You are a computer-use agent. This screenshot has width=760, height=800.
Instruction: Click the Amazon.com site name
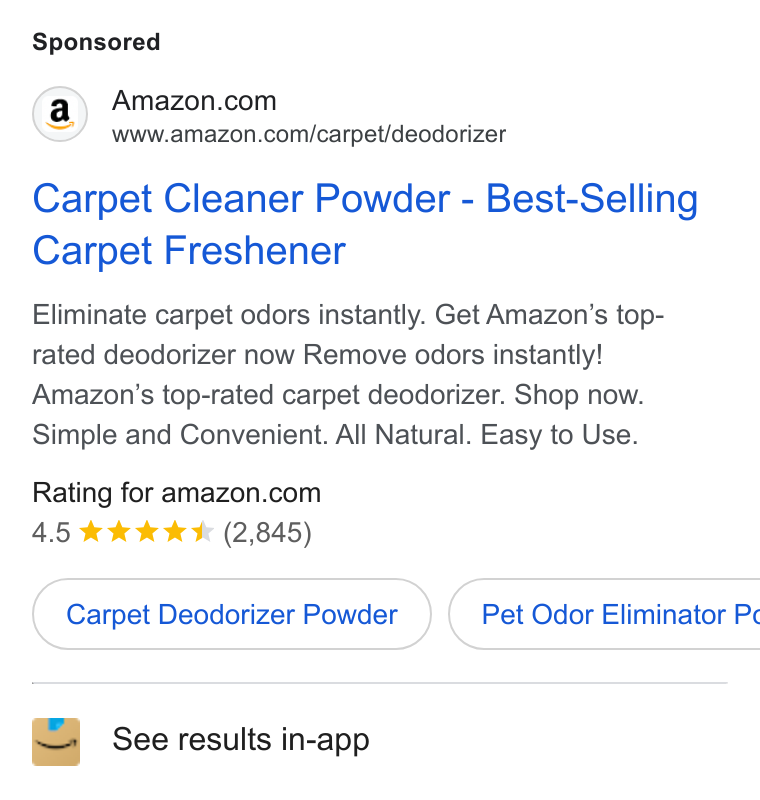194,101
